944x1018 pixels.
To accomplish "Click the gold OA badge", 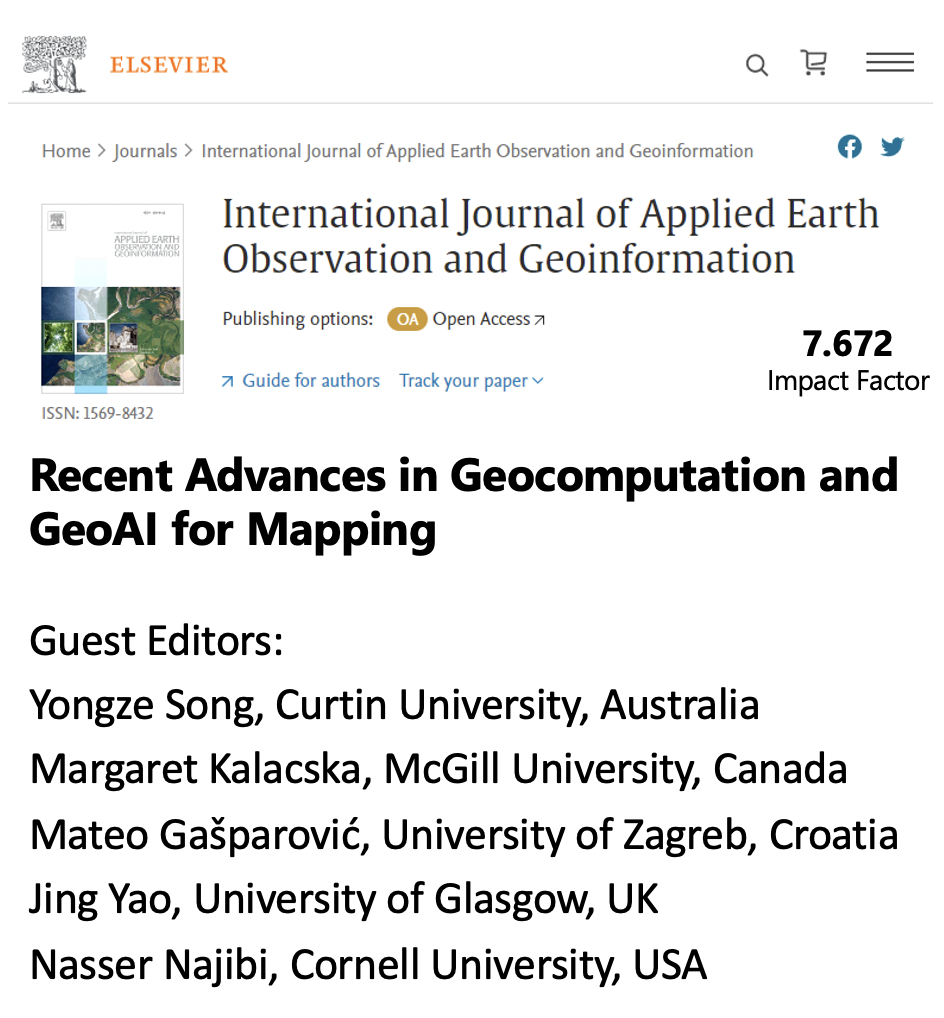I will pyautogui.click(x=406, y=319).
